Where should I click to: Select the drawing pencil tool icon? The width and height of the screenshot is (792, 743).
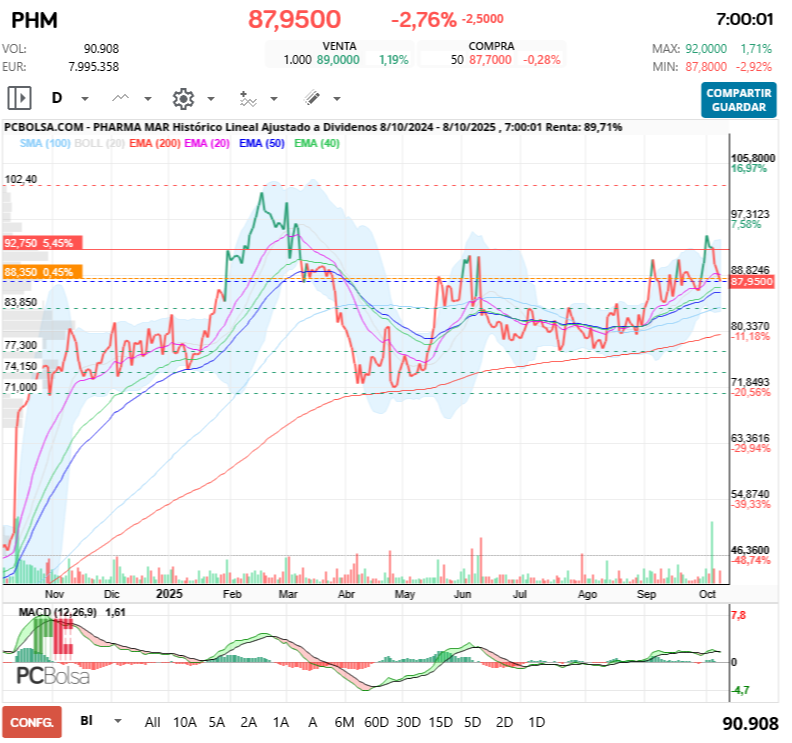pyautogui.click(x=312, y=98)
